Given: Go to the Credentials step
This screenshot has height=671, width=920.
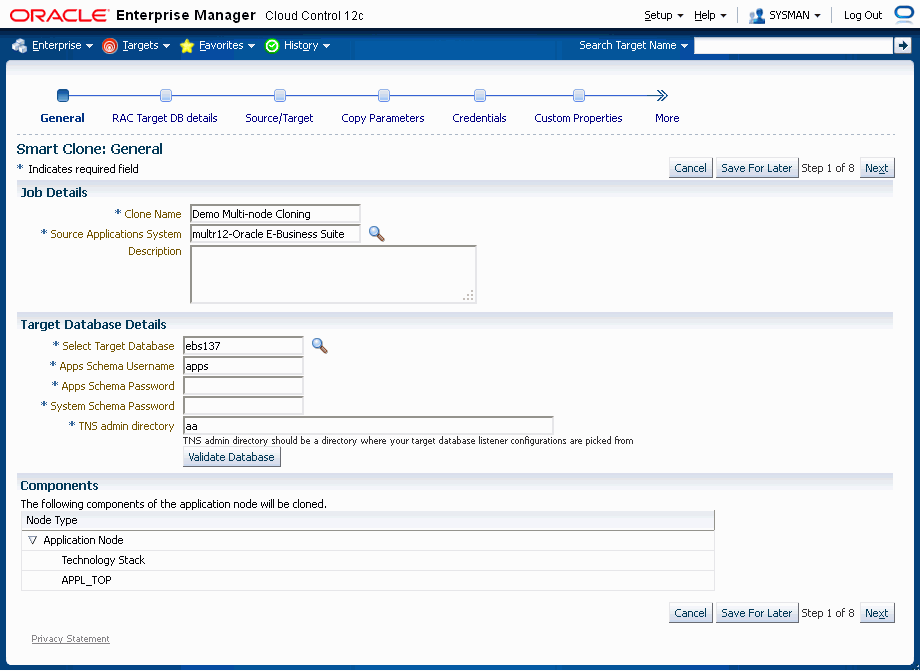Looking at the screenshot, I should [479, 118].
